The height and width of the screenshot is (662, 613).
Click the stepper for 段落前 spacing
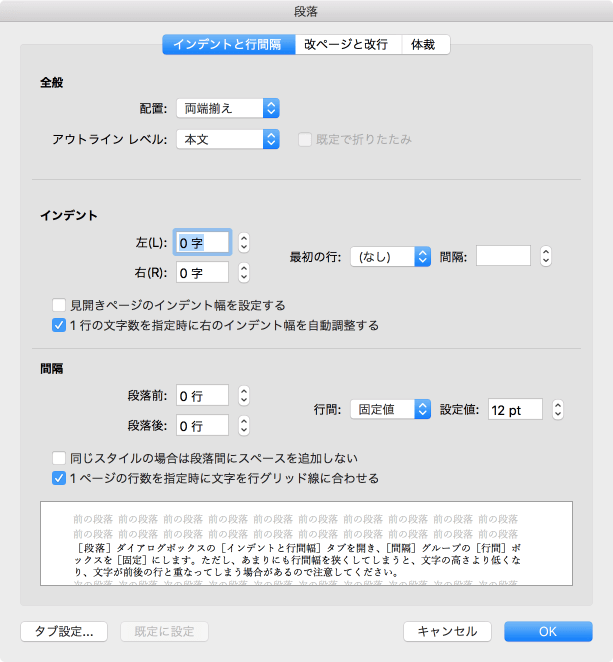click(244, 396)
